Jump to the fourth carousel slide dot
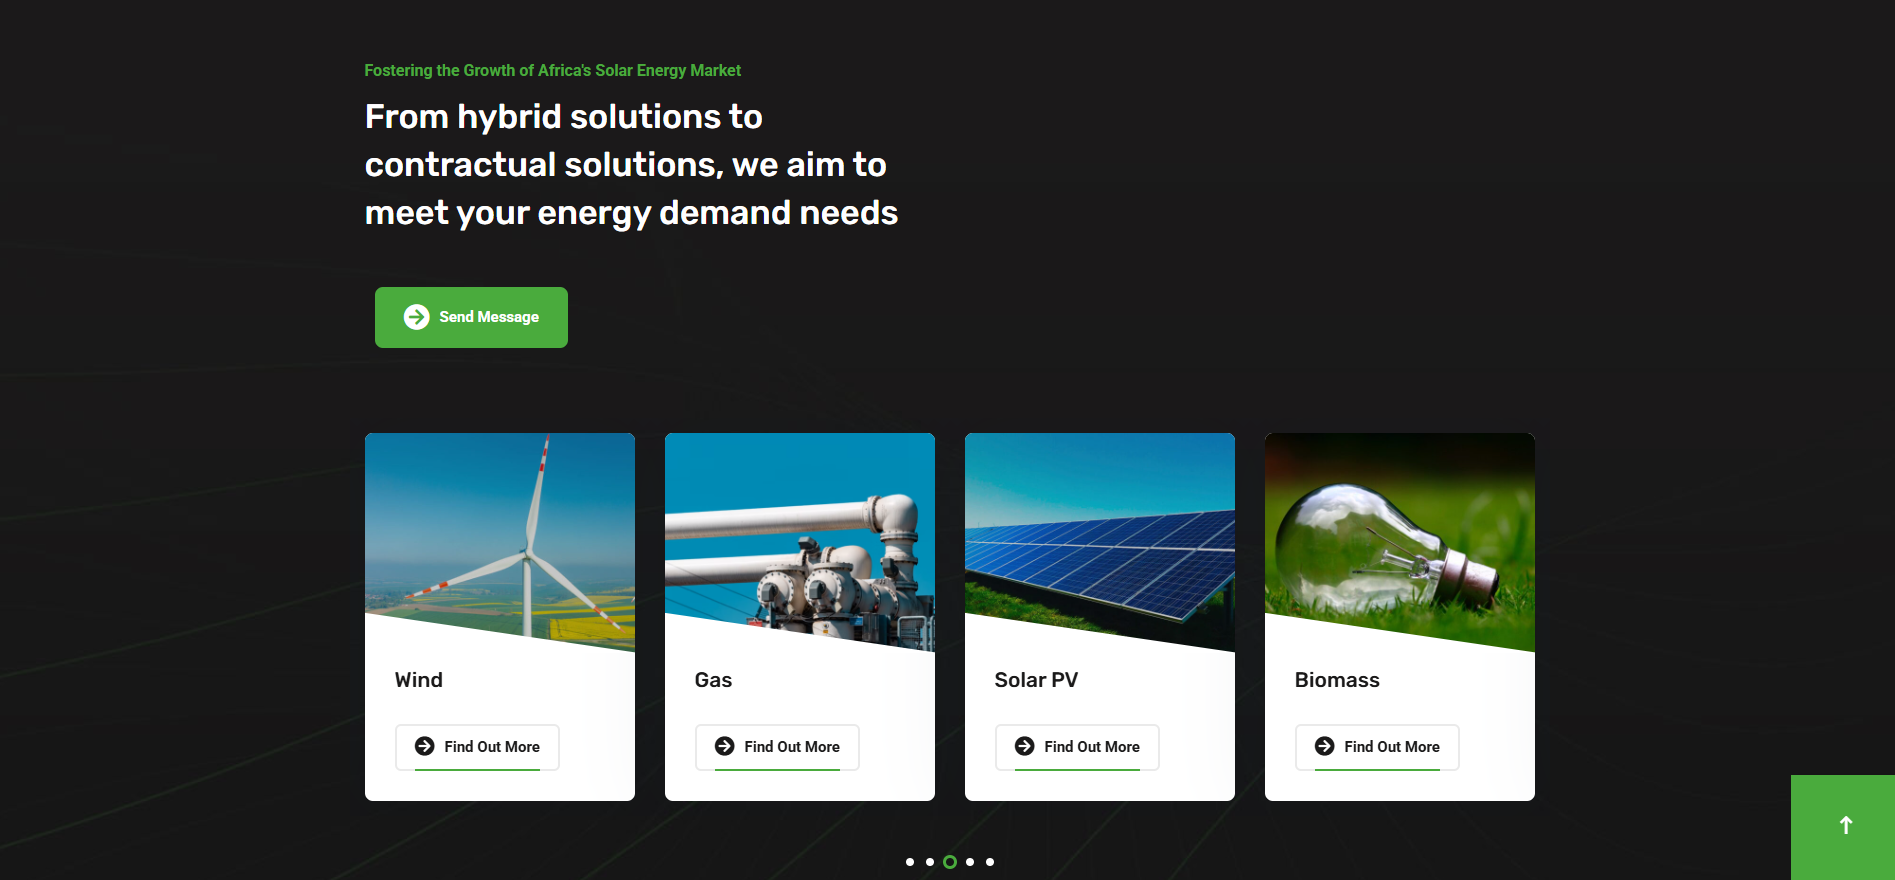 coord(970,862)
